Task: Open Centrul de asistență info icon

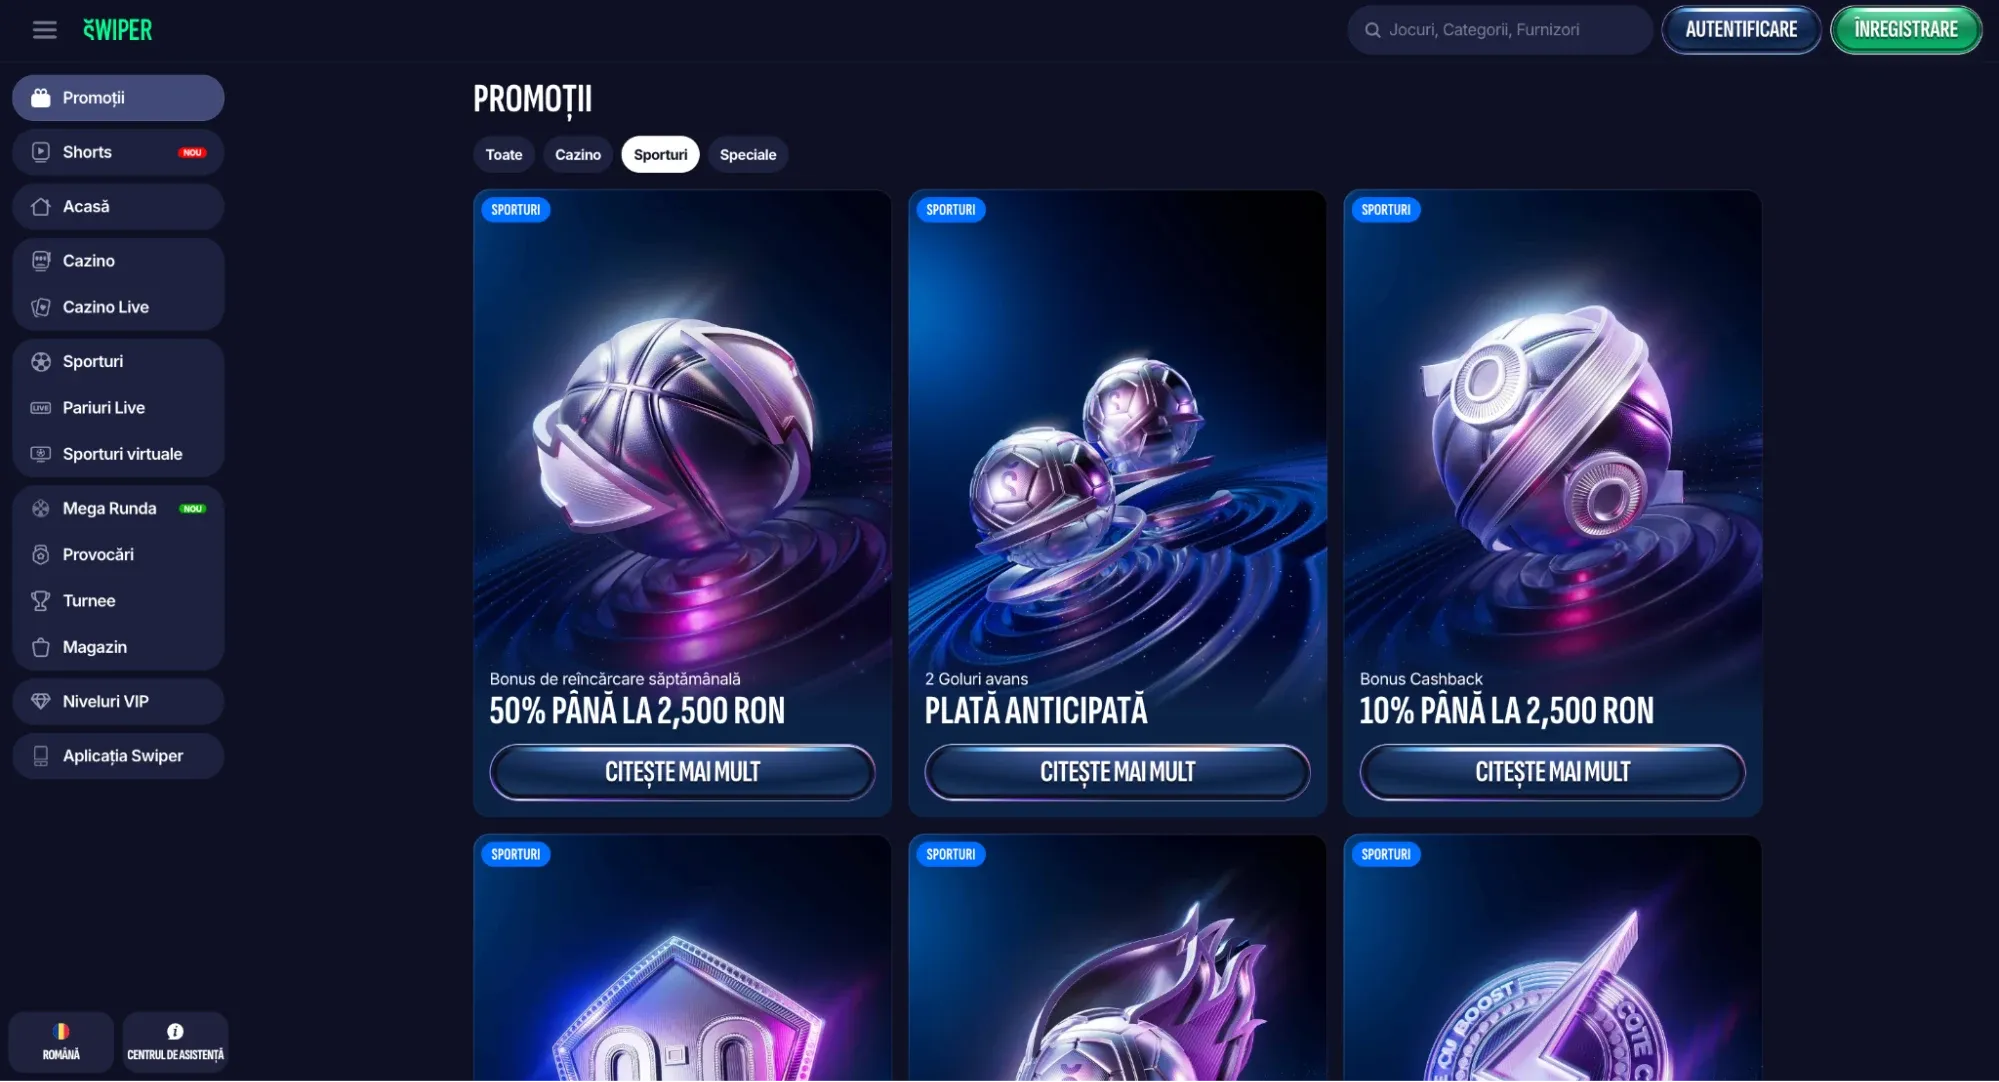Action: click(175, 1042)
